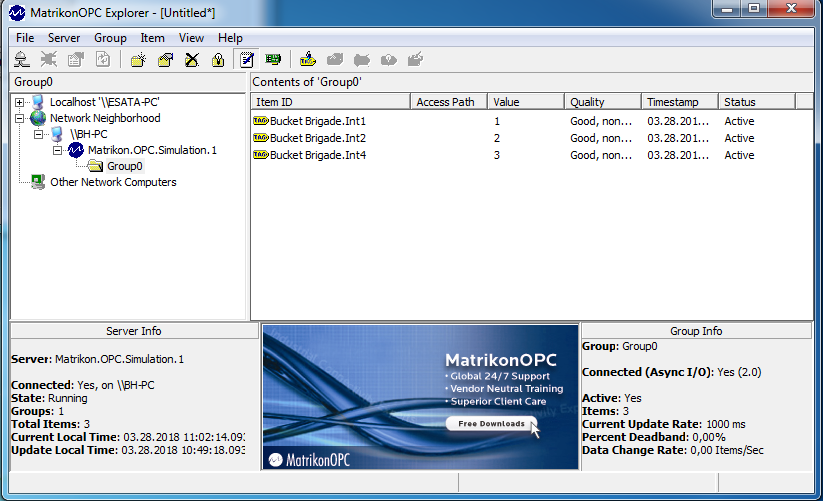Click value 1 of Bucket Brigade.Int1
Viewport: 823px width, 501px height.
pos(497,121)
